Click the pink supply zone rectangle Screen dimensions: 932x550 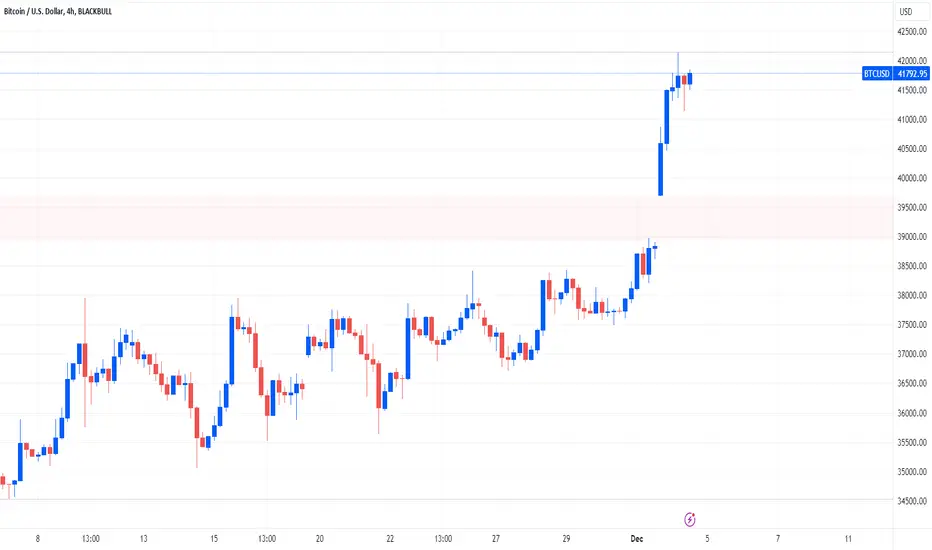tap(446, 218)
